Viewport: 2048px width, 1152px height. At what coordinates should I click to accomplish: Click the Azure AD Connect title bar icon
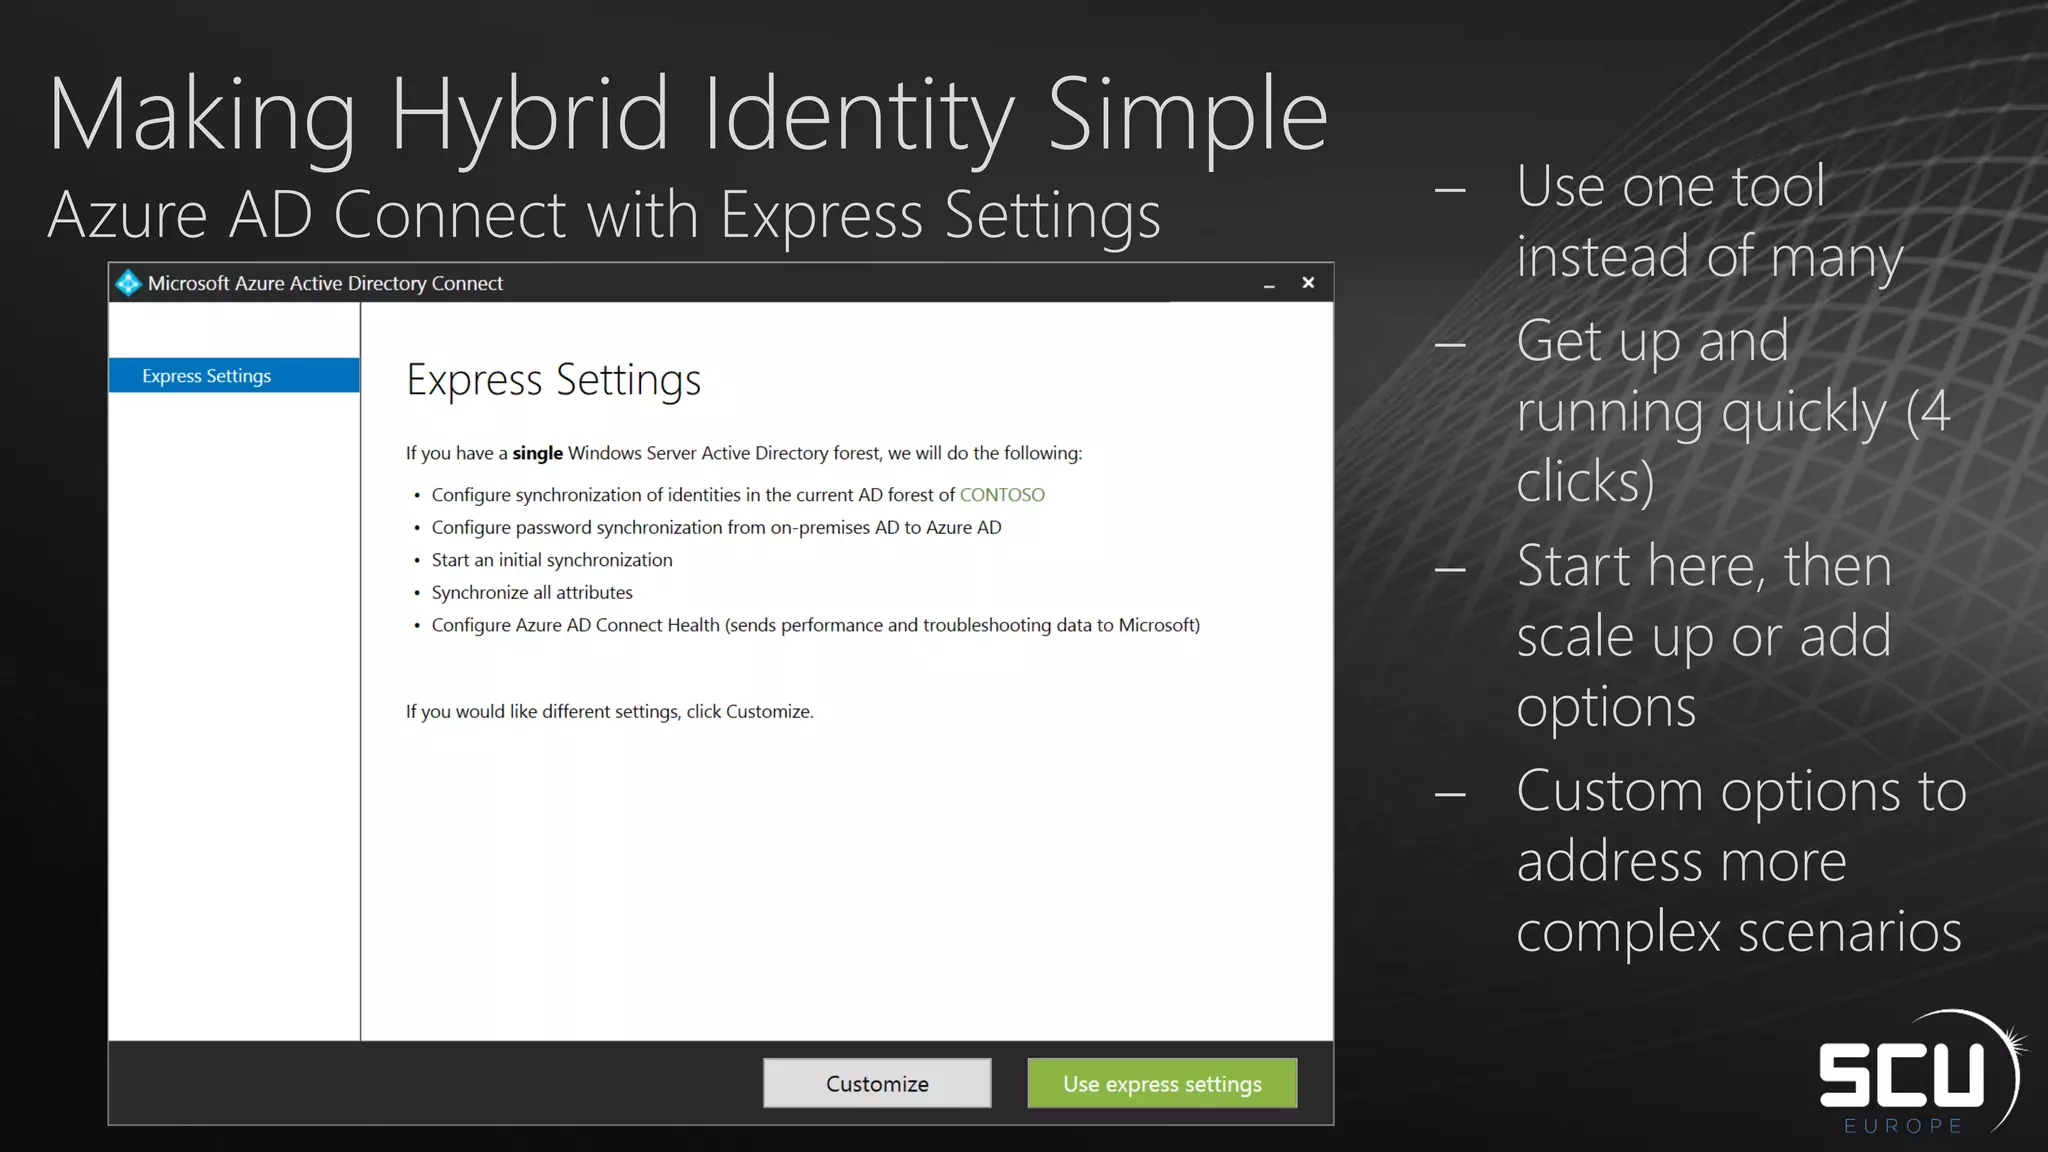128,283
